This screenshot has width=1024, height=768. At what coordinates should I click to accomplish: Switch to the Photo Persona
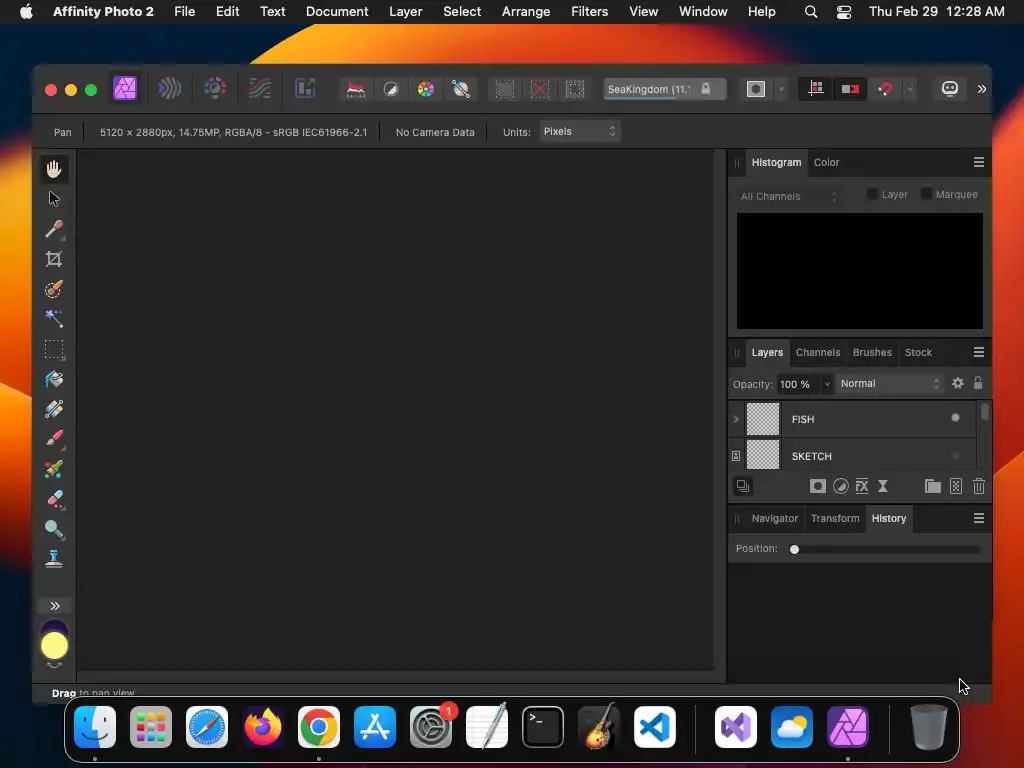125,88
